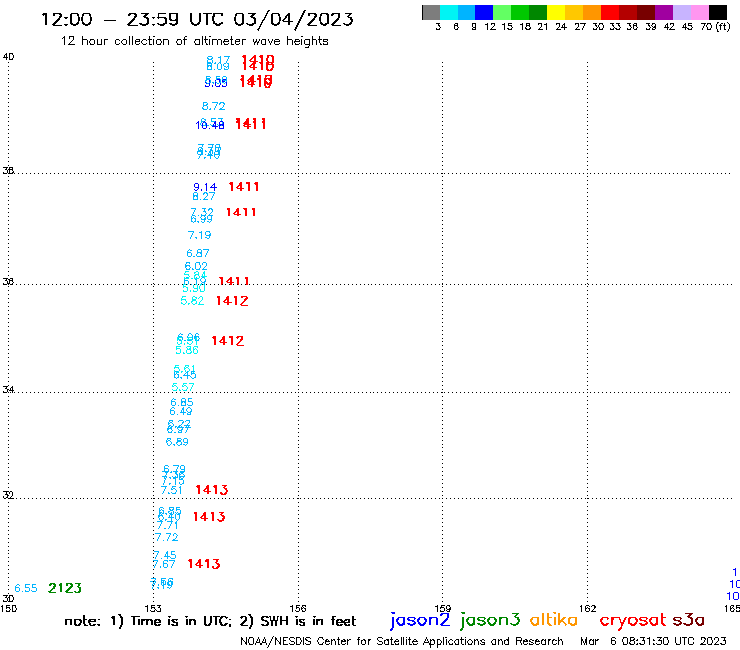The width and height of the screenshot is (740, 650).
Task: Select the time label 1413 beside 7.67
Action: (204, 564)
